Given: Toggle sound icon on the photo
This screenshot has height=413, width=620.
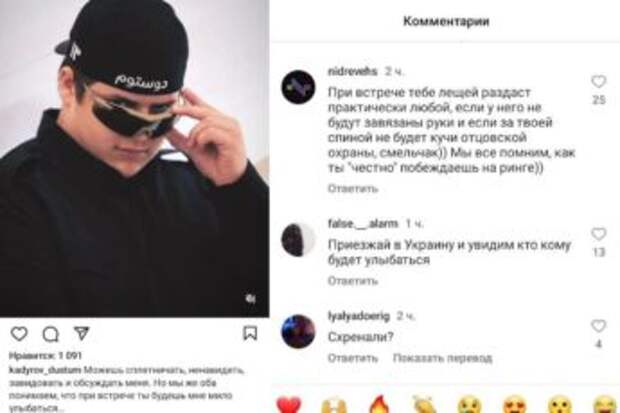Looking at the screenshot, I should pos(250,299).
